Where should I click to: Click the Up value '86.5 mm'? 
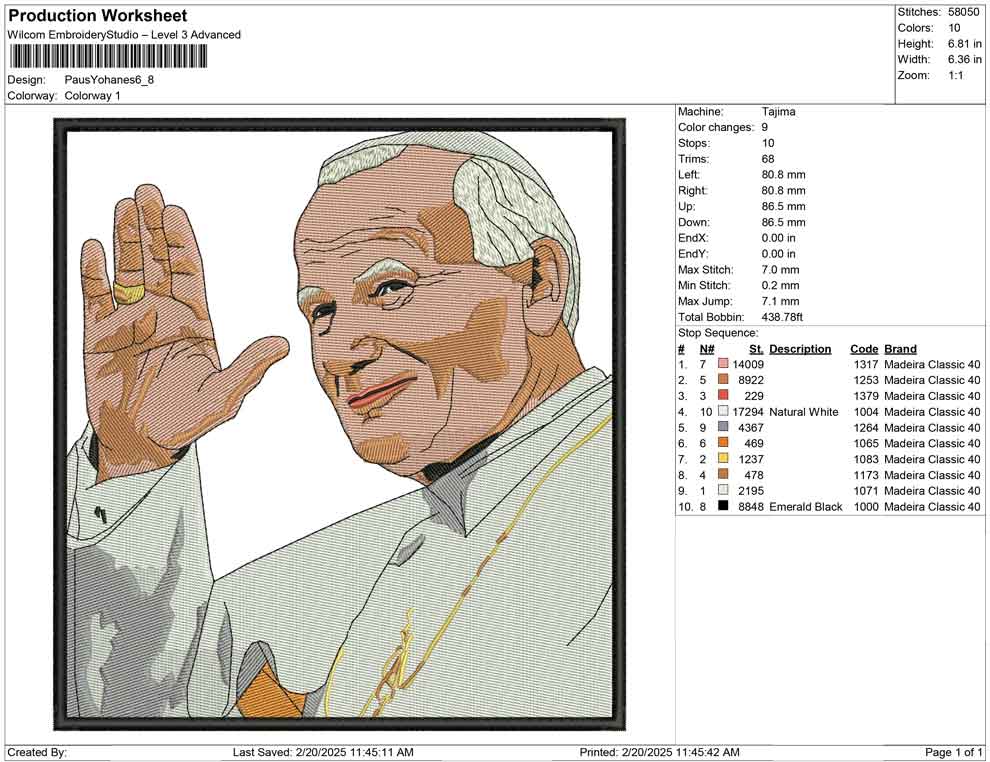784,206
